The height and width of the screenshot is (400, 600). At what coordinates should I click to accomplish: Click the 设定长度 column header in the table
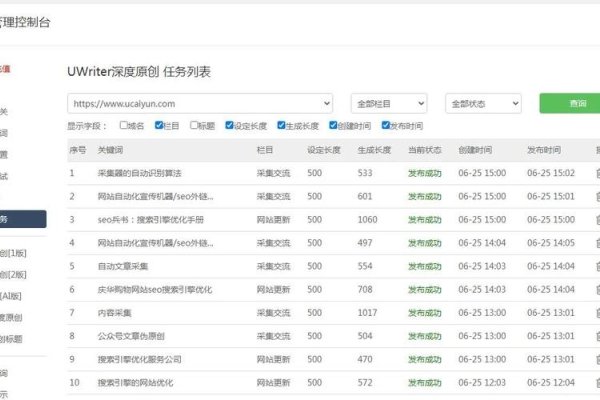pyautogui.click(x=324, y=150)
